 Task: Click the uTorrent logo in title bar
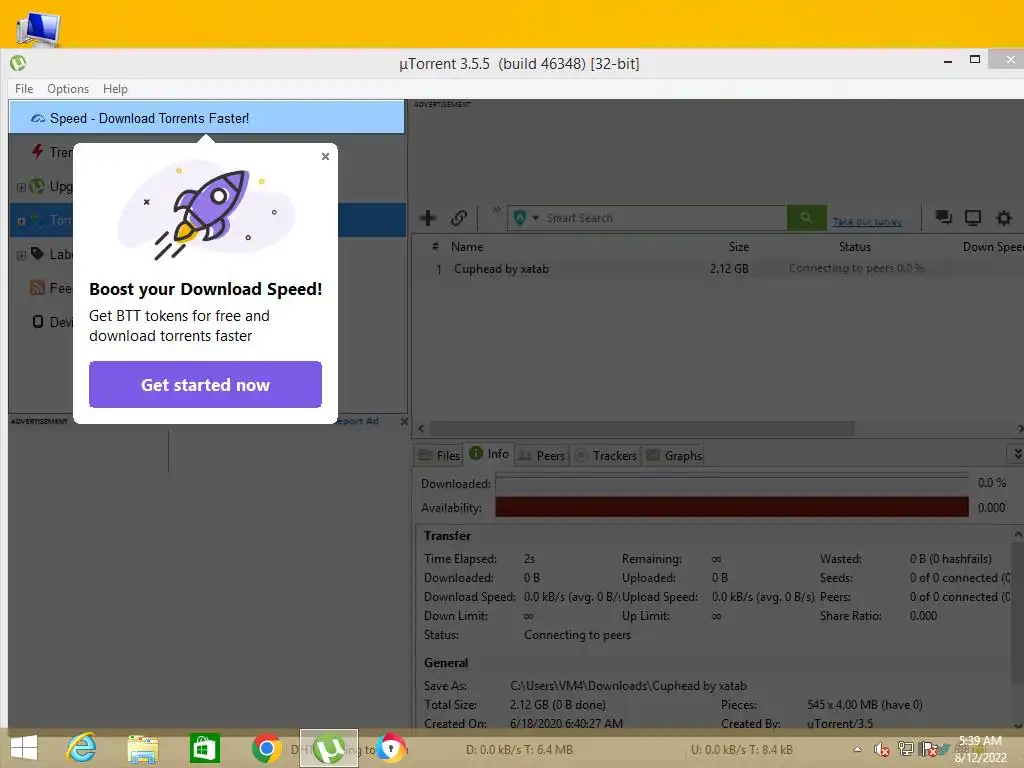point(18,63)
